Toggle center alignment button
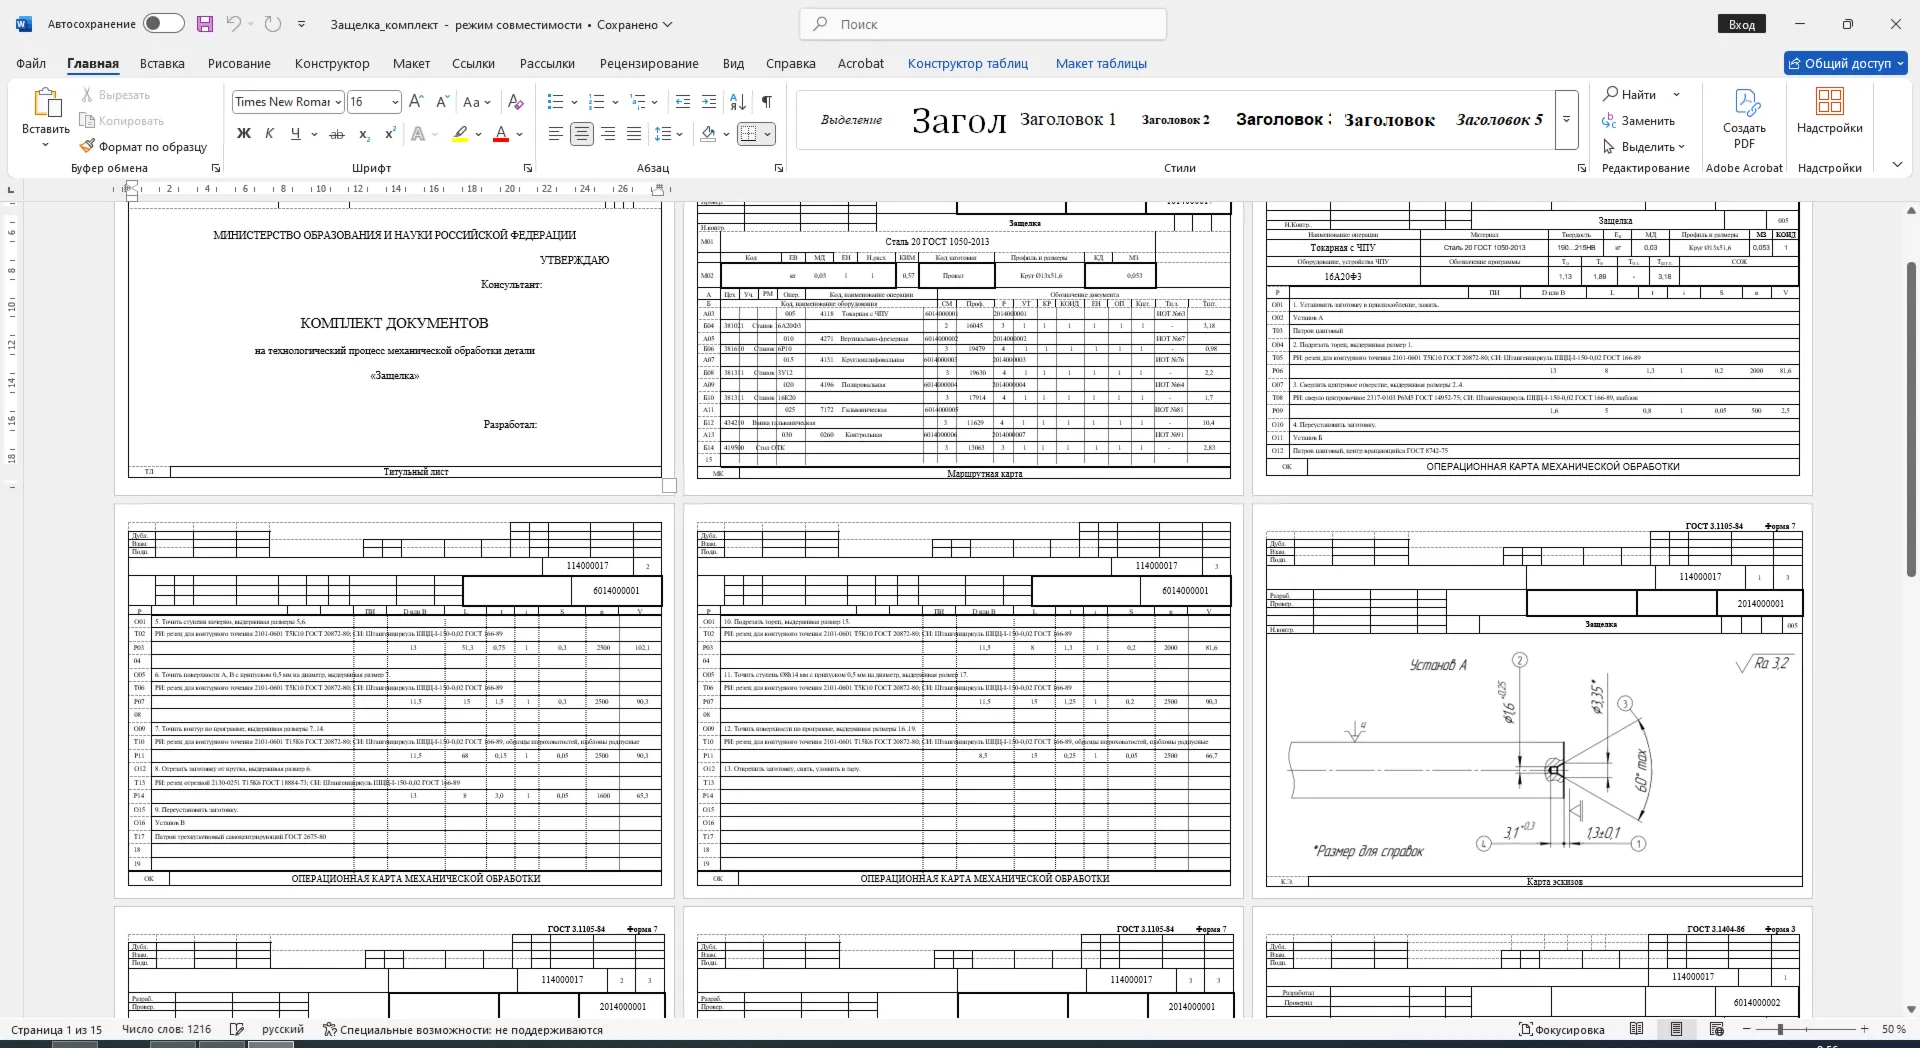The width and height of the screenshot is (1920, 1048). click(582, 134)
